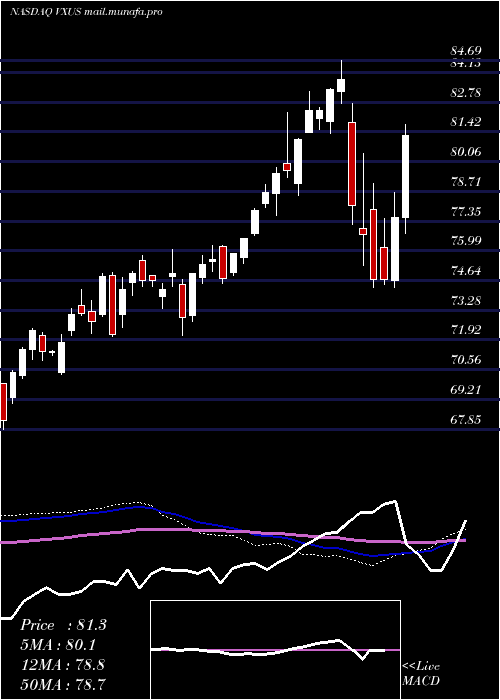Select the 74.64 price axis label
This screenshot has width=500, height=700.
(466, 271)
